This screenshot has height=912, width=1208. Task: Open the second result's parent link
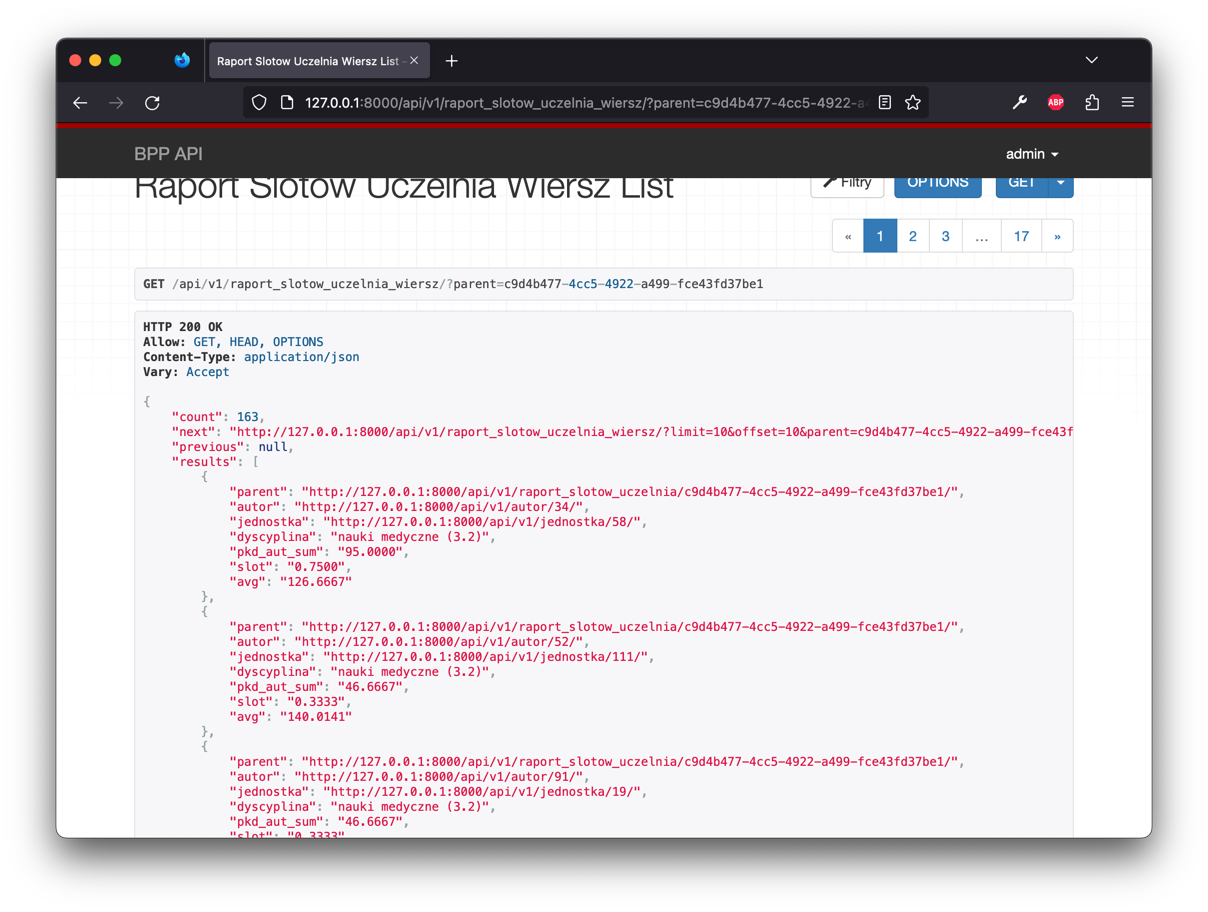click(x=630, y=627)
